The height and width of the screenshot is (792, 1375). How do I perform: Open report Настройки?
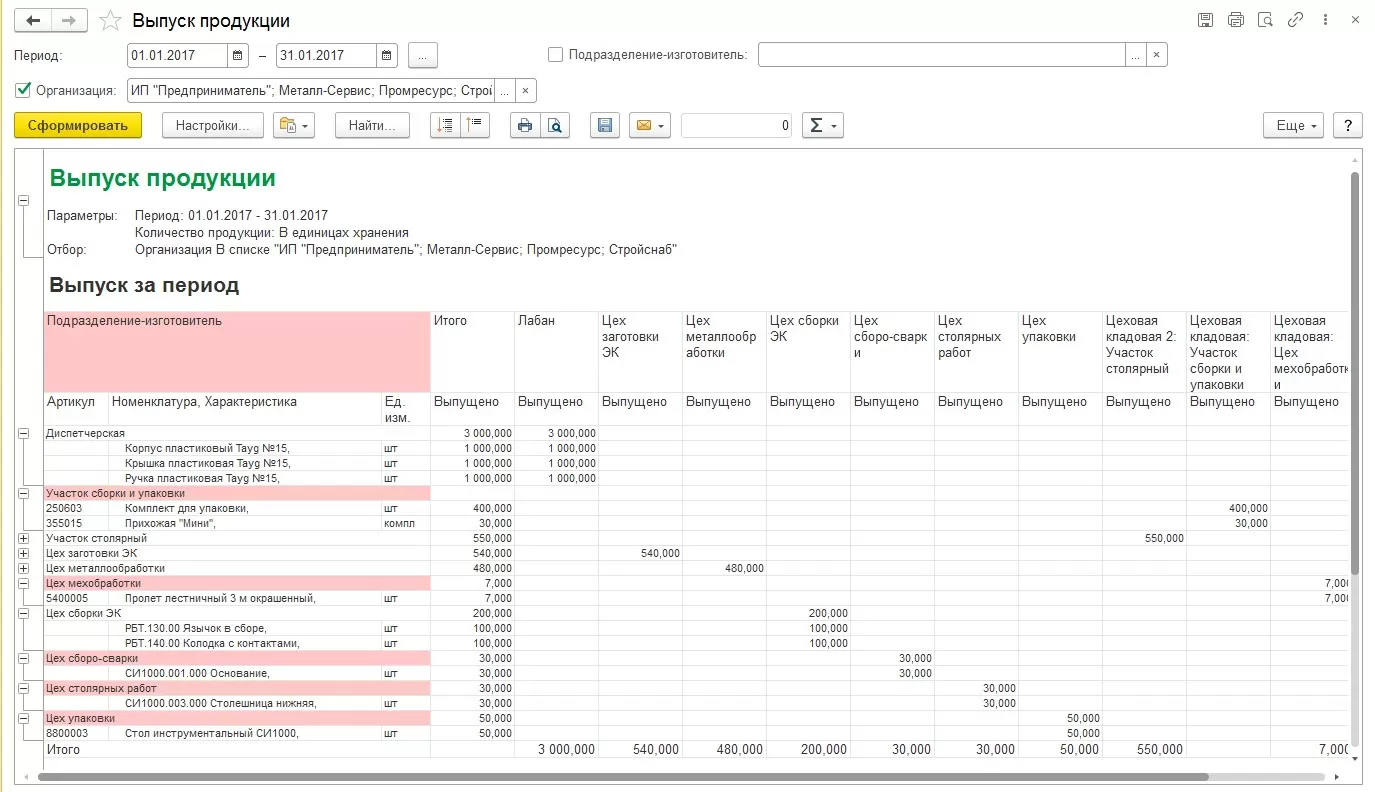click(x=212, y=126)
